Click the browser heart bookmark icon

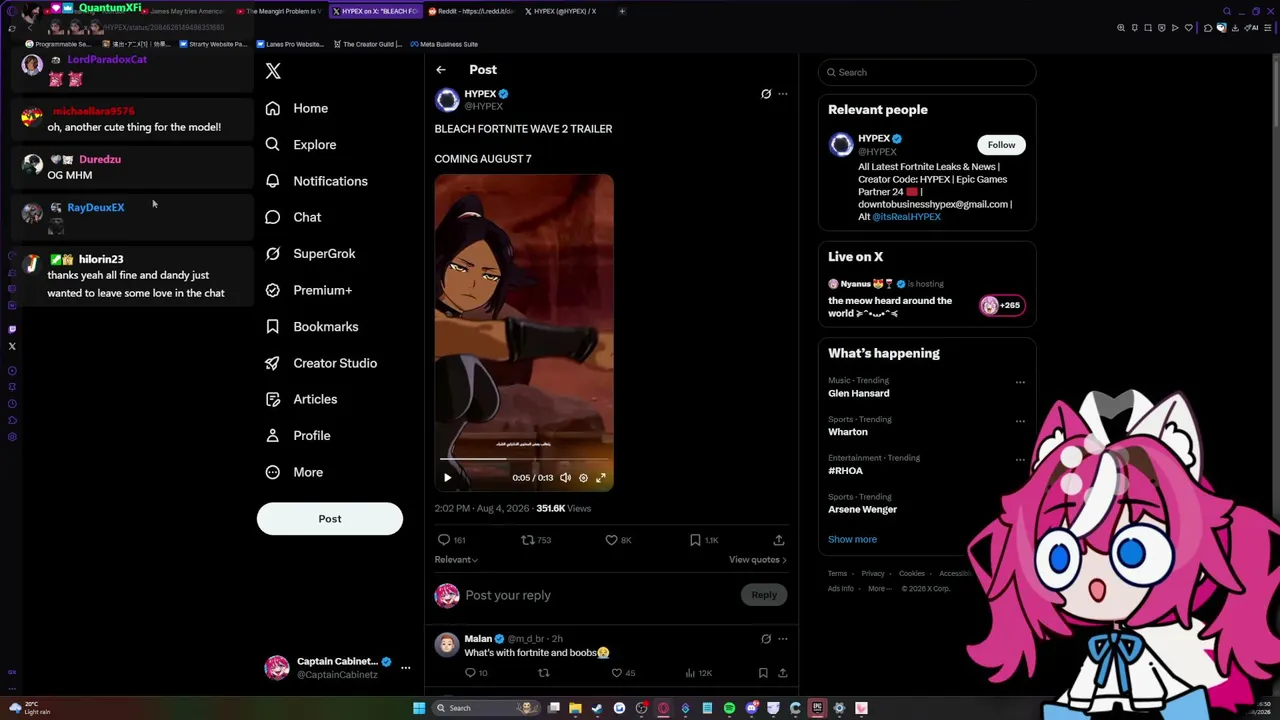(1189, 28)
